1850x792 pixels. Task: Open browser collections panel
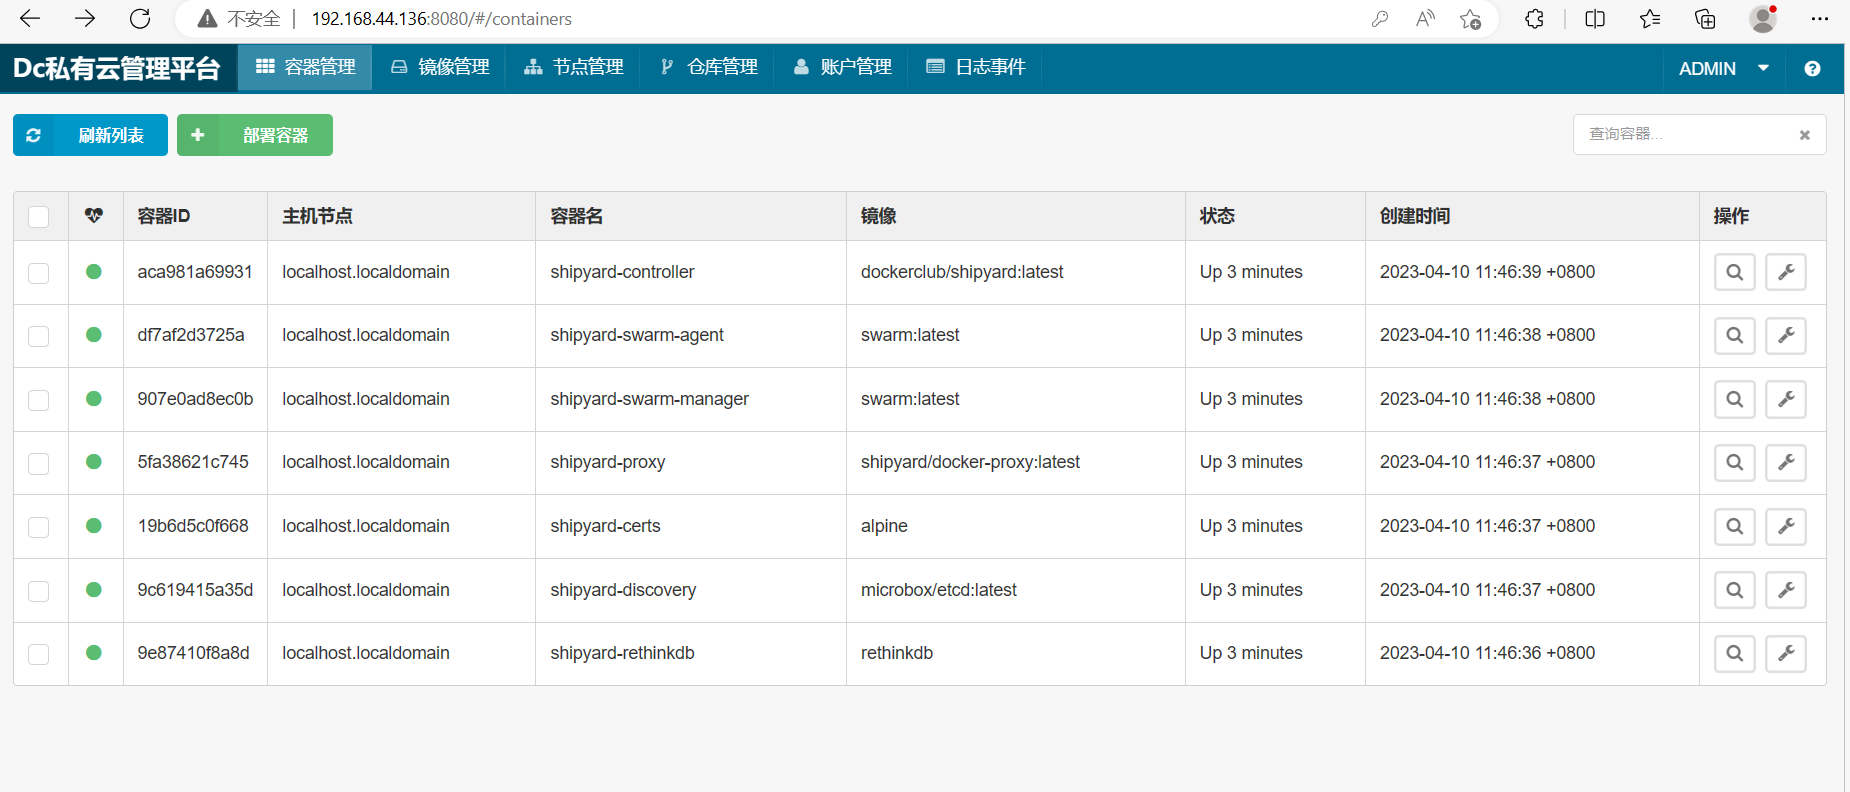coord(1705,19)
